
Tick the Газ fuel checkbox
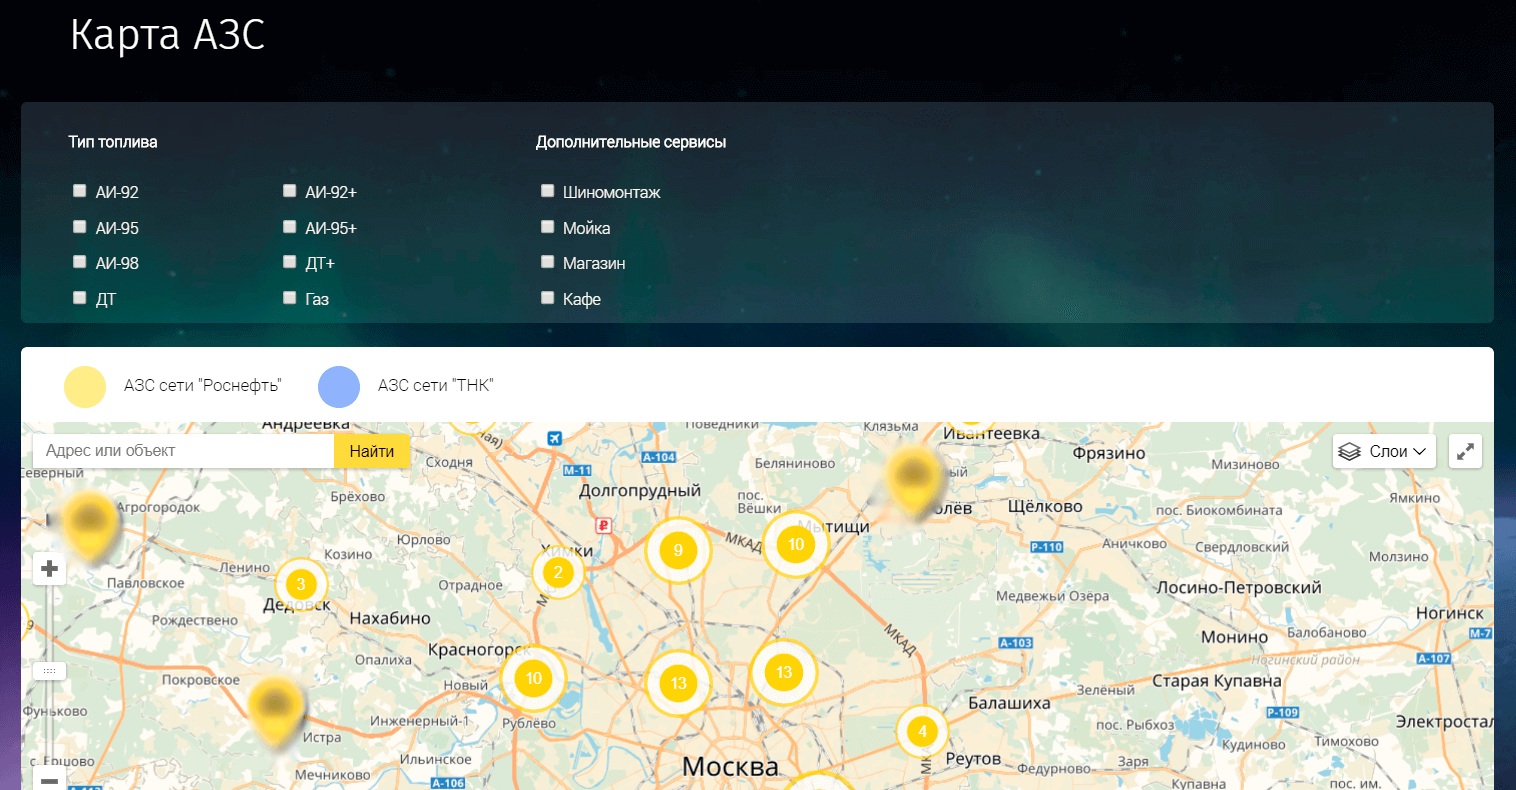click(290, 298)
